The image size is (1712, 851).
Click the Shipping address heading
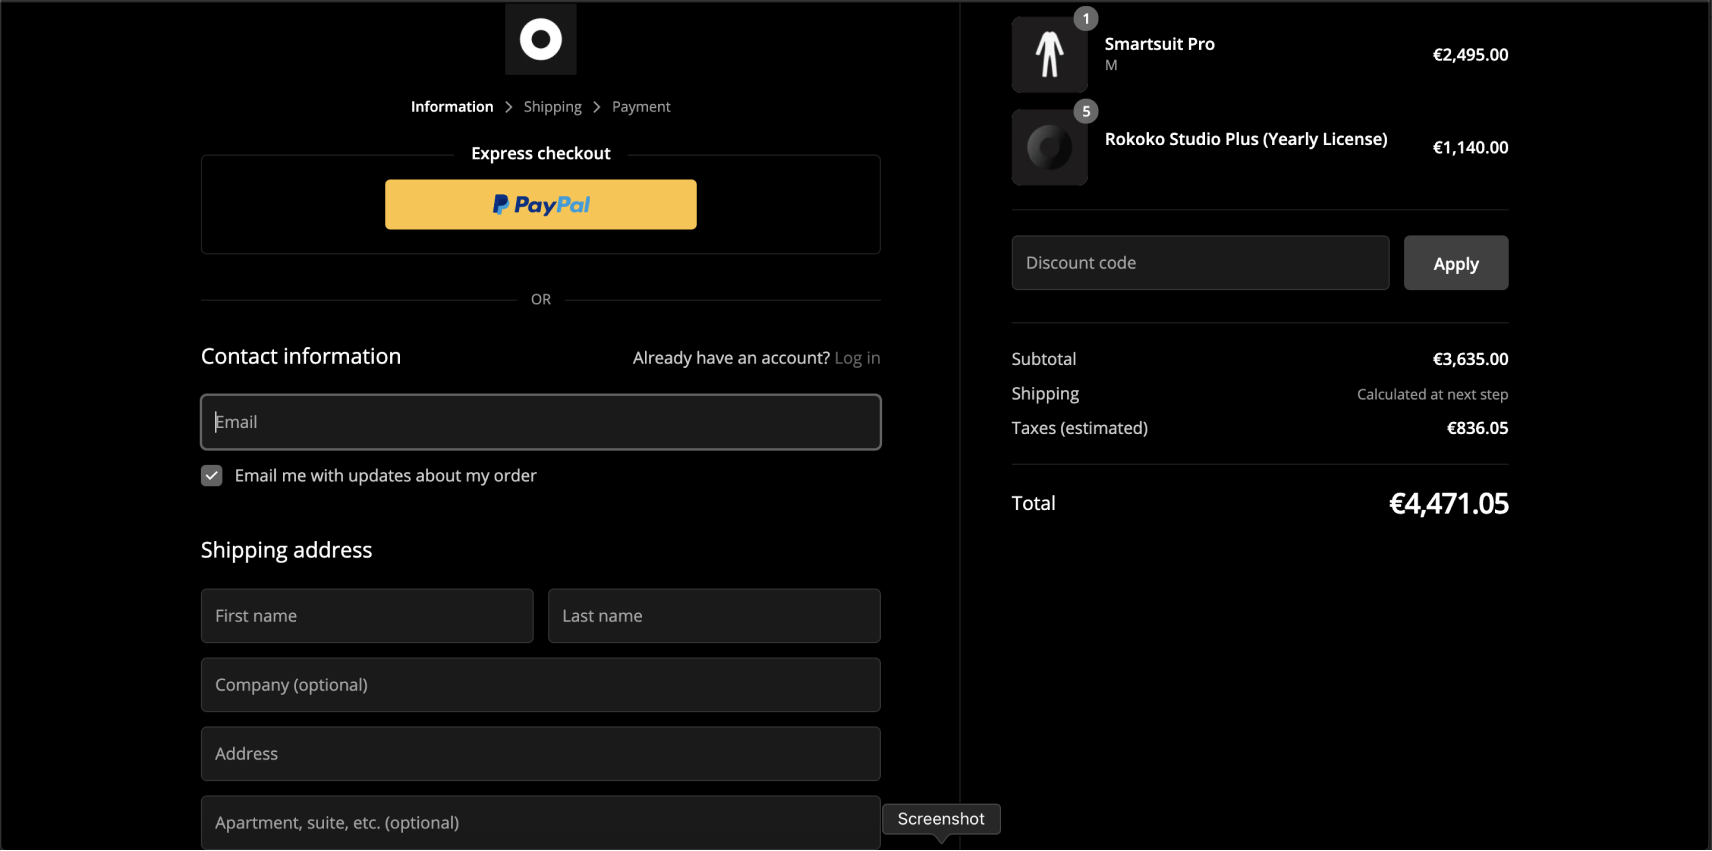287,550
